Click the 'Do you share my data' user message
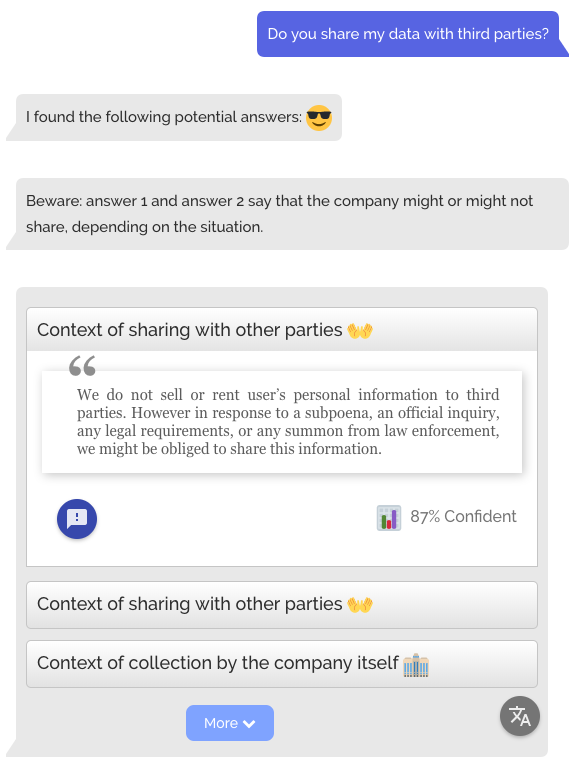The height and width of the screenshot is (767, 579). (x=408, y=34)
